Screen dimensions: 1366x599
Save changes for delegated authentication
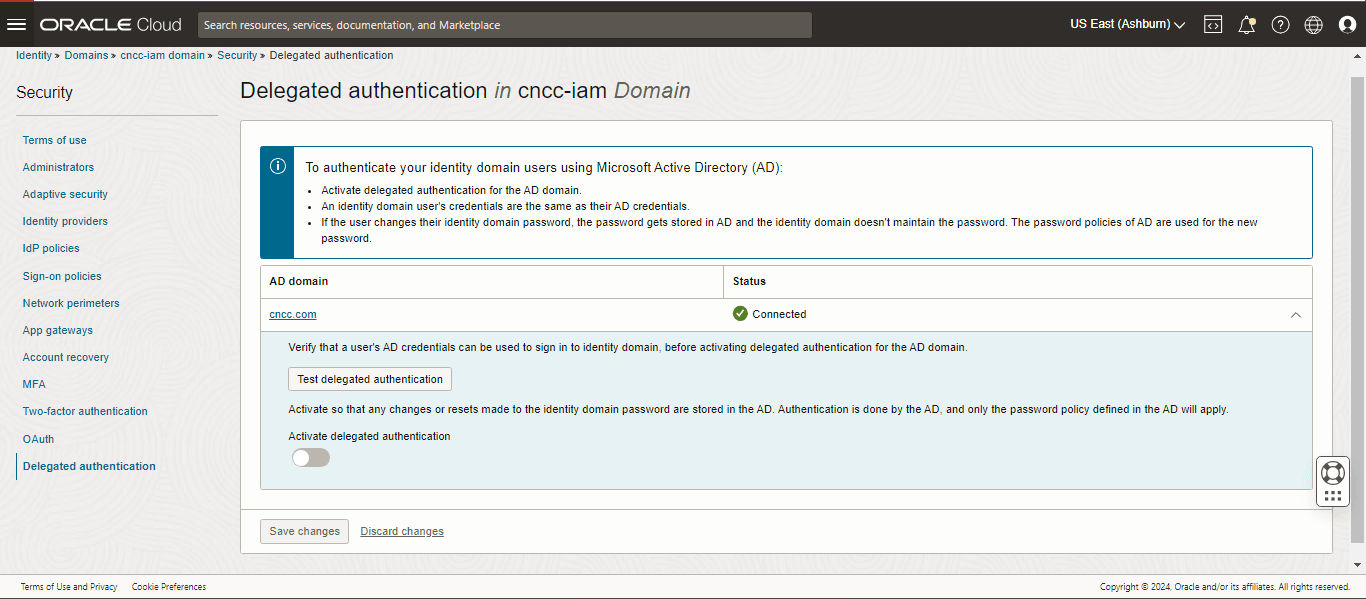click(x=304, y=531)
